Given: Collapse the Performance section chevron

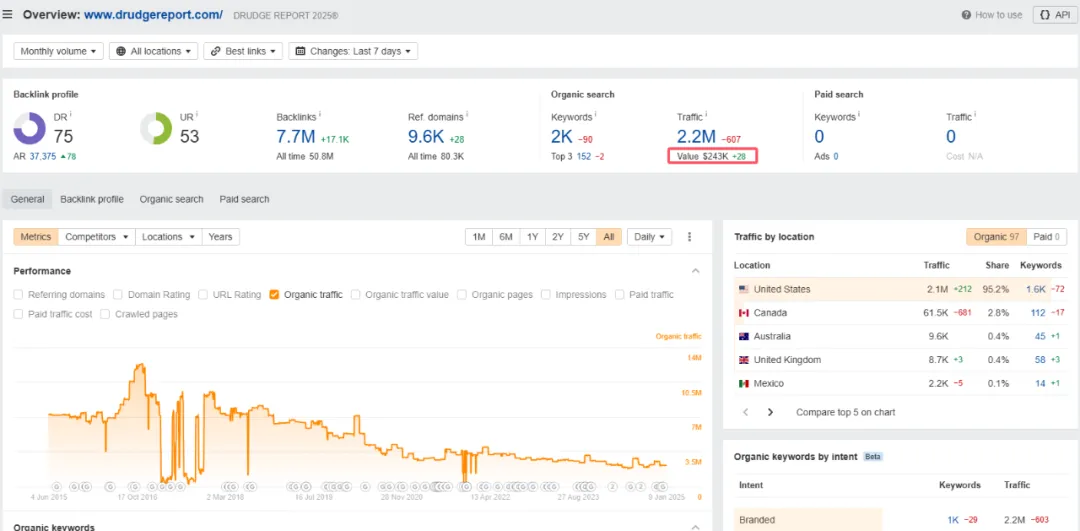Looking at the screenshot, I should [x=695, y=271].
